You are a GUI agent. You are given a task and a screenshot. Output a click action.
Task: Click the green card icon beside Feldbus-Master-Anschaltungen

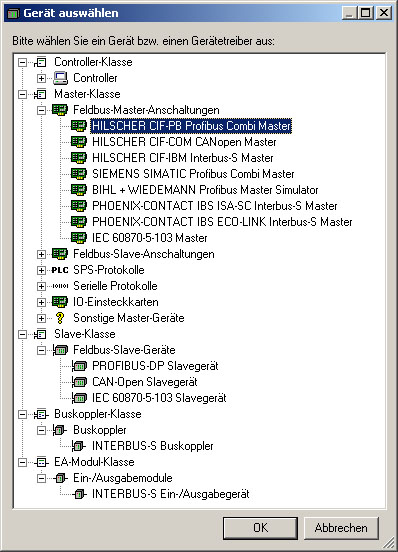[59, 110]
